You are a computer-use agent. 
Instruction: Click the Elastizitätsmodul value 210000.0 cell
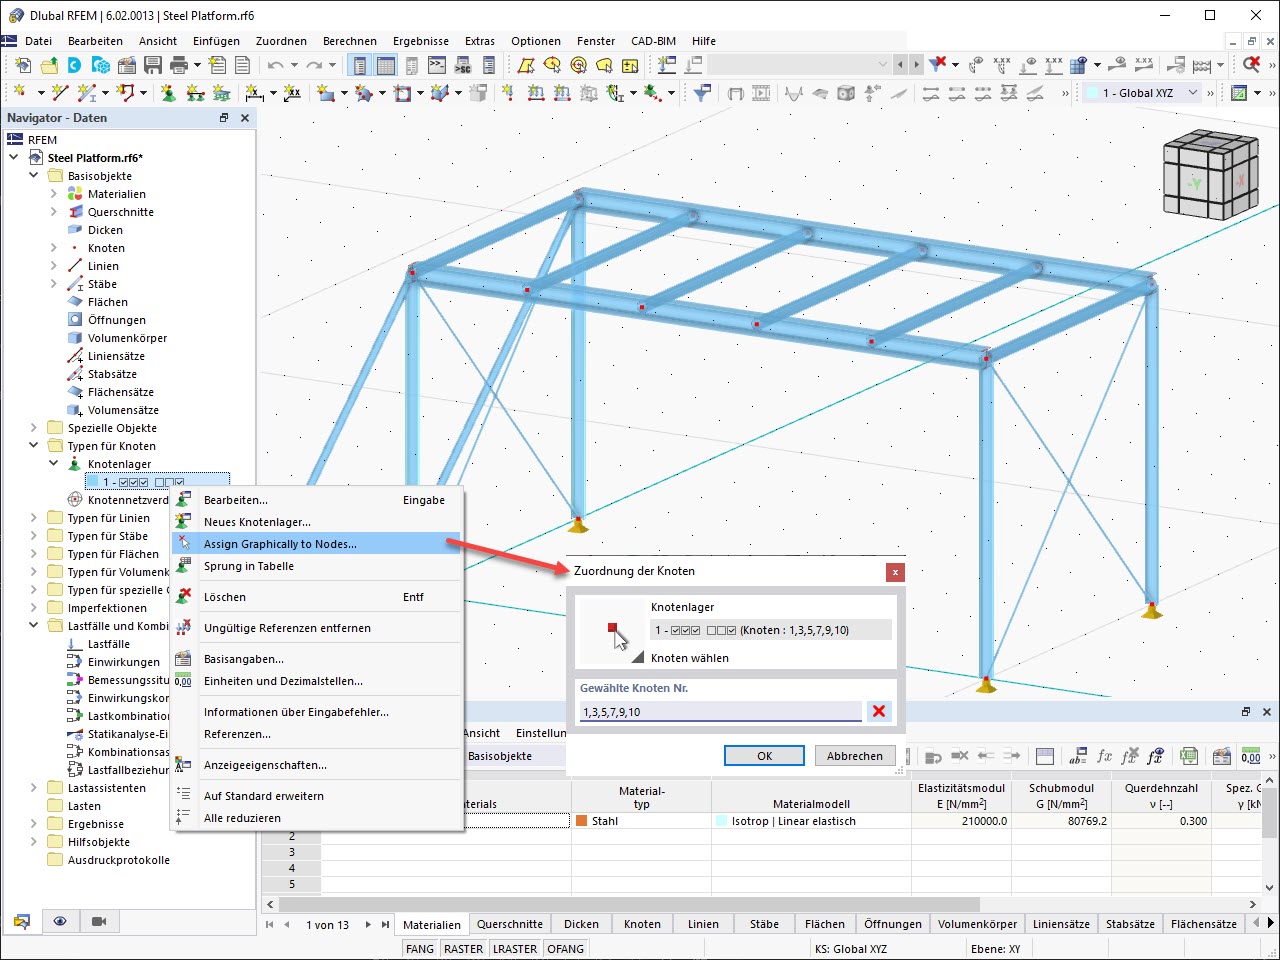pyautogui.click(x=961, y=821)
